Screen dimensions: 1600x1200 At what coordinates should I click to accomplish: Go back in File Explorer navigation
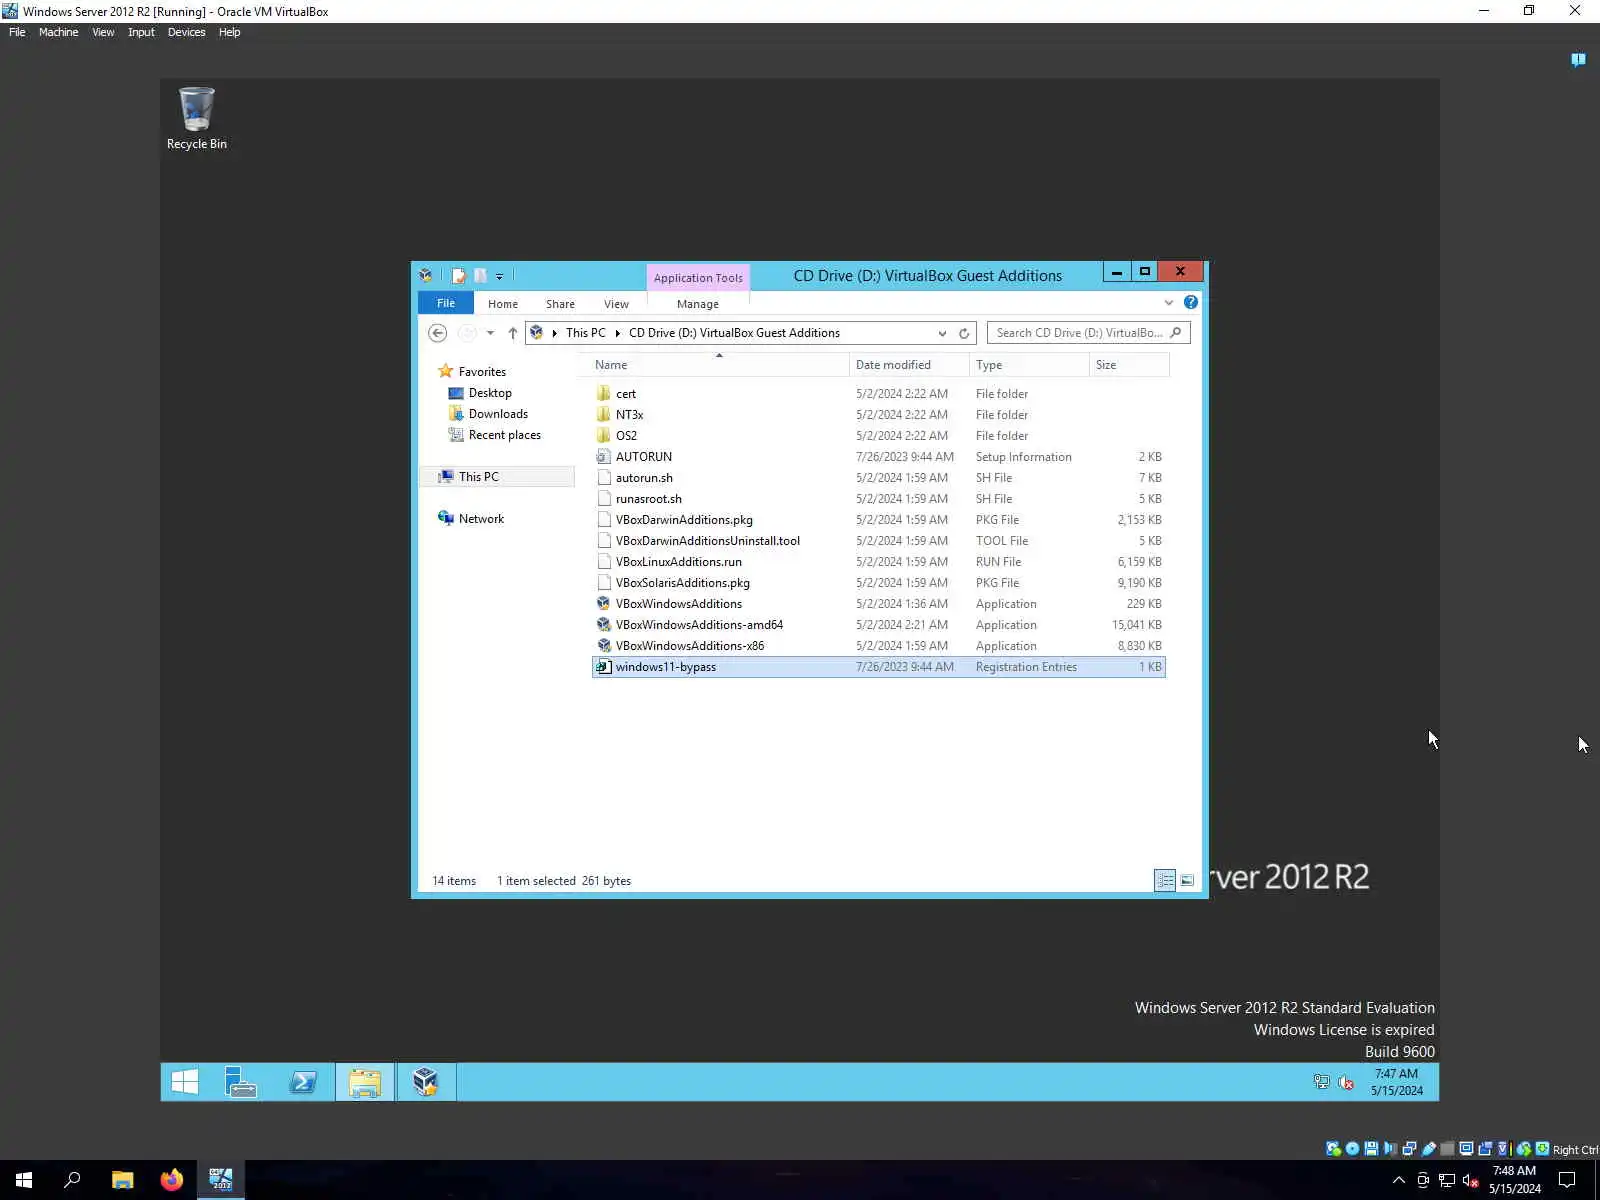click(x=437, y=333)
